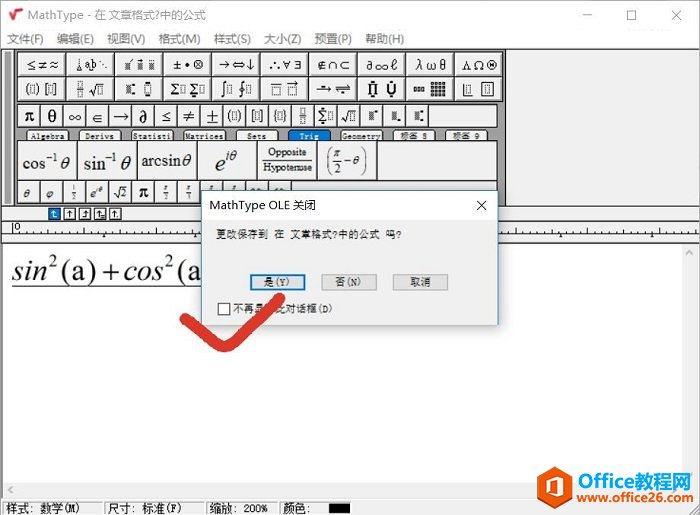This screenshot has width=700, height=515.
Task: Open the 编辑(E) menu
Action: point(75,39)
